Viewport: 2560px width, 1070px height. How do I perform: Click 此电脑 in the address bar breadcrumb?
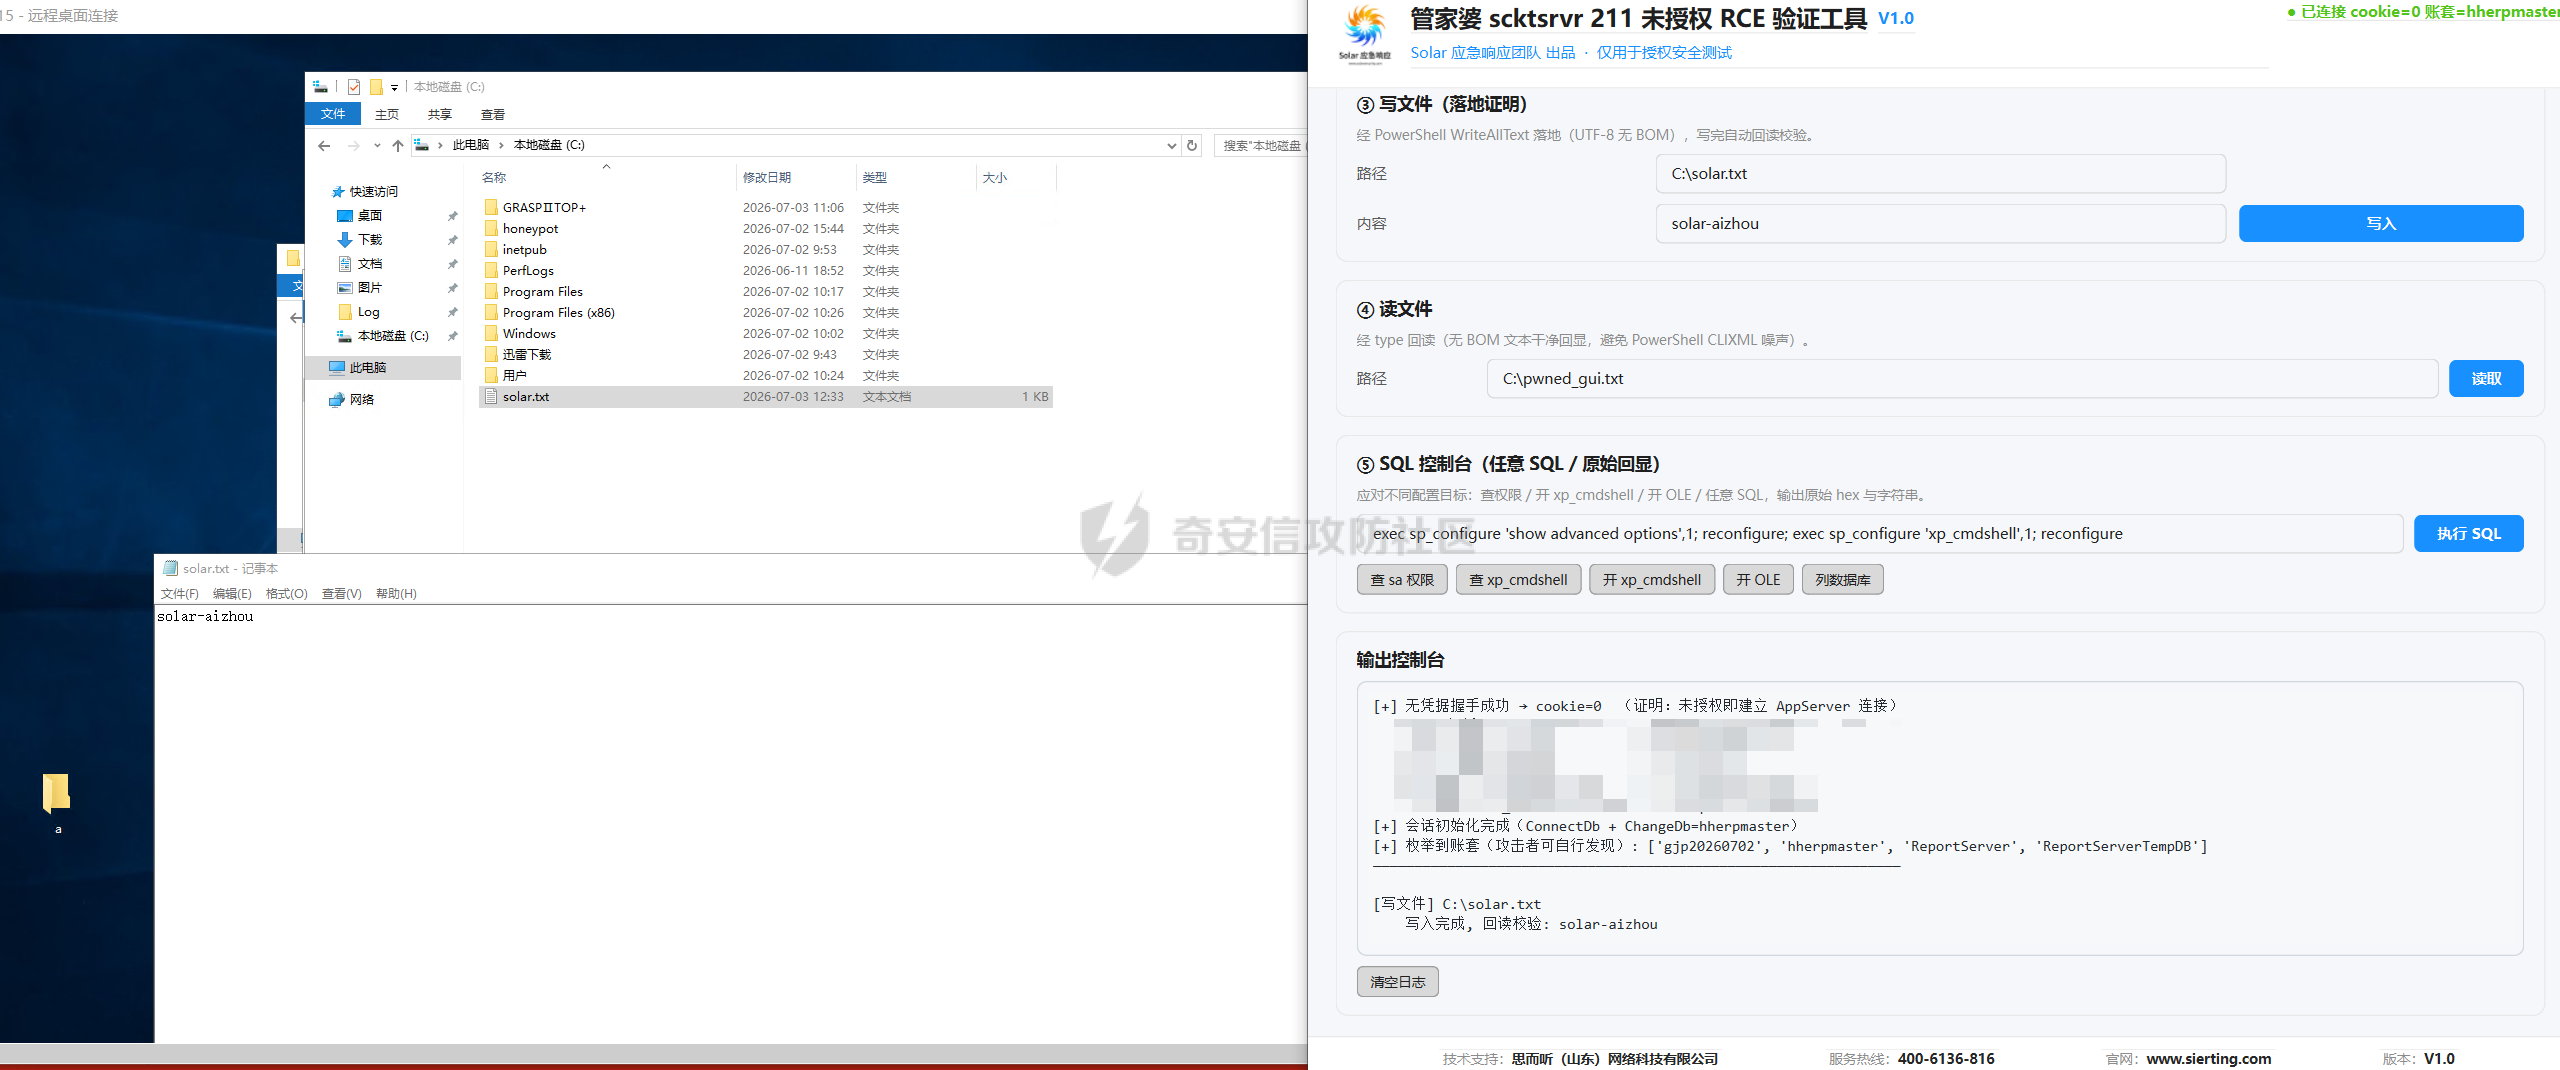pos(470,146)
